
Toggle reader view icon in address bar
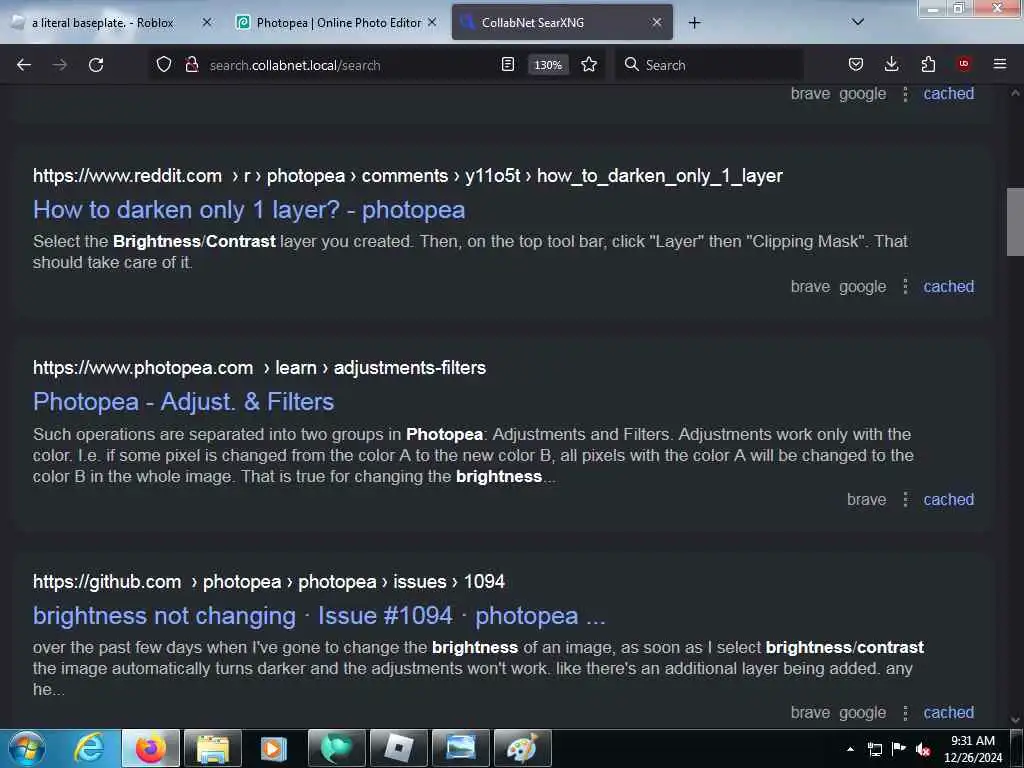pyautogui.click(x=507, y=64)
